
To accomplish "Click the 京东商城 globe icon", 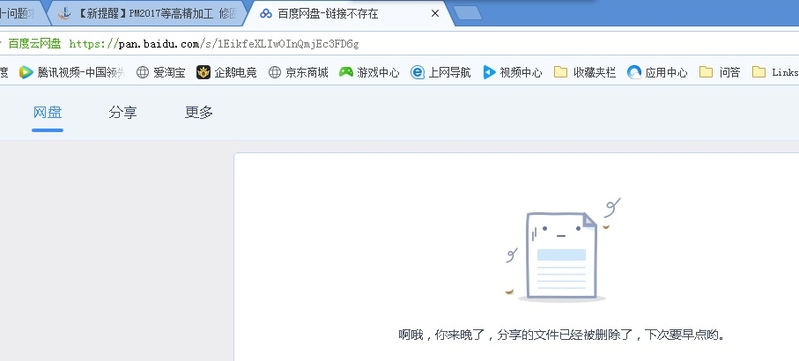I will 275,72.
